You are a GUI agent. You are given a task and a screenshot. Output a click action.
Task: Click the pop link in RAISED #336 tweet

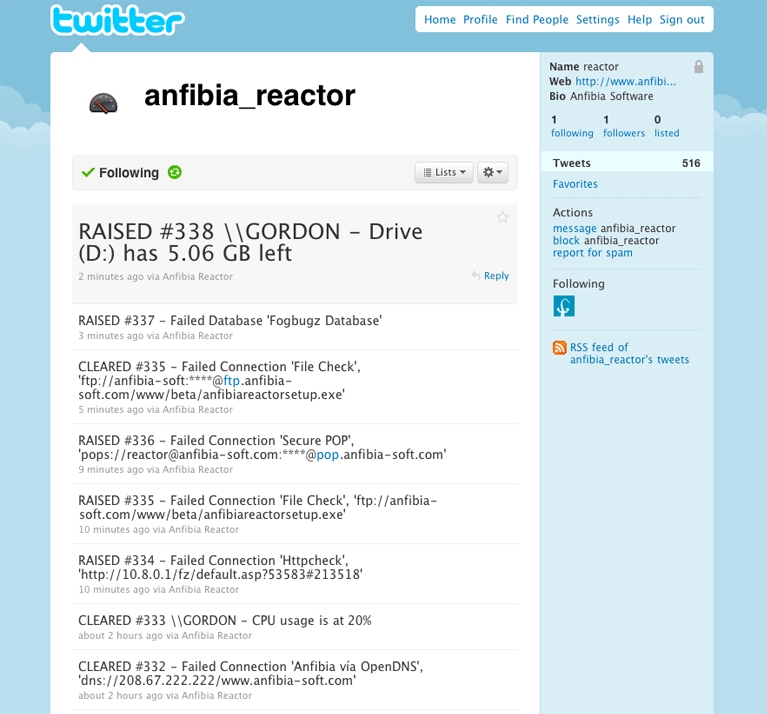(328, 455)
